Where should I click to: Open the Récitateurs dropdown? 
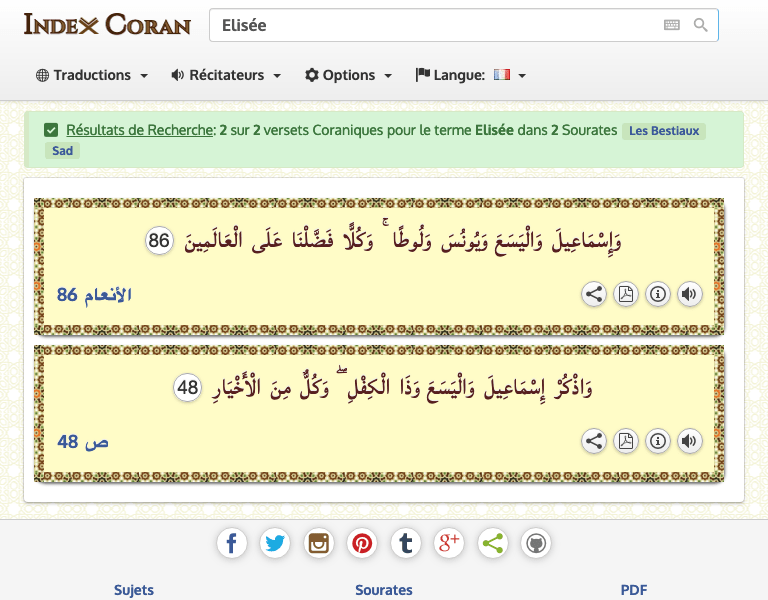226,75
